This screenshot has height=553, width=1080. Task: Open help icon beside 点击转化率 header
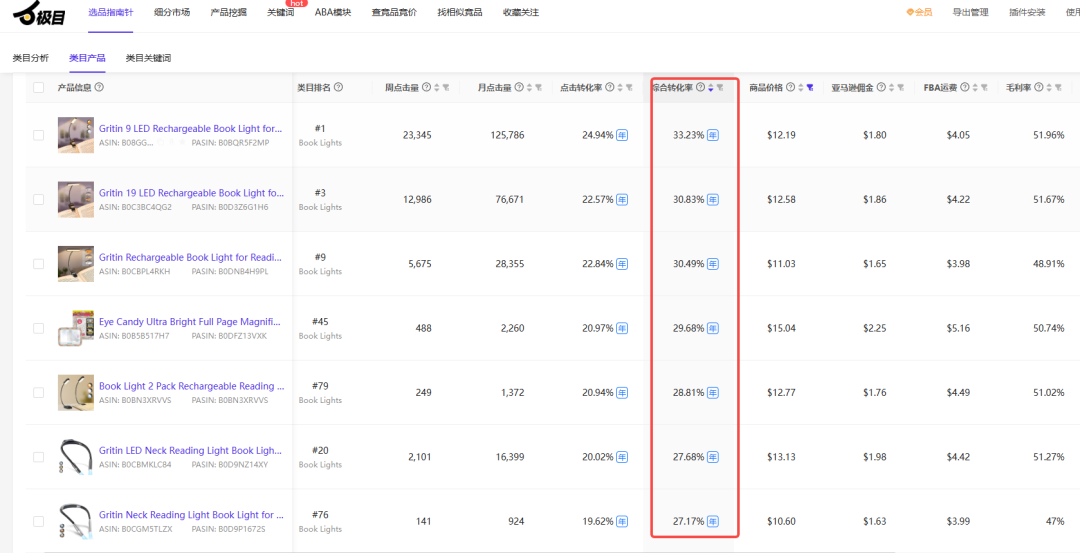[x=610, y=87]
